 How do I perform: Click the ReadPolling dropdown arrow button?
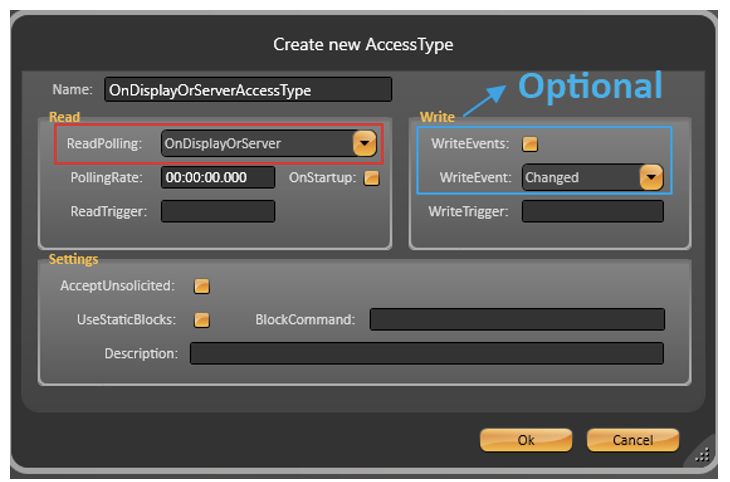pos(363,144)
